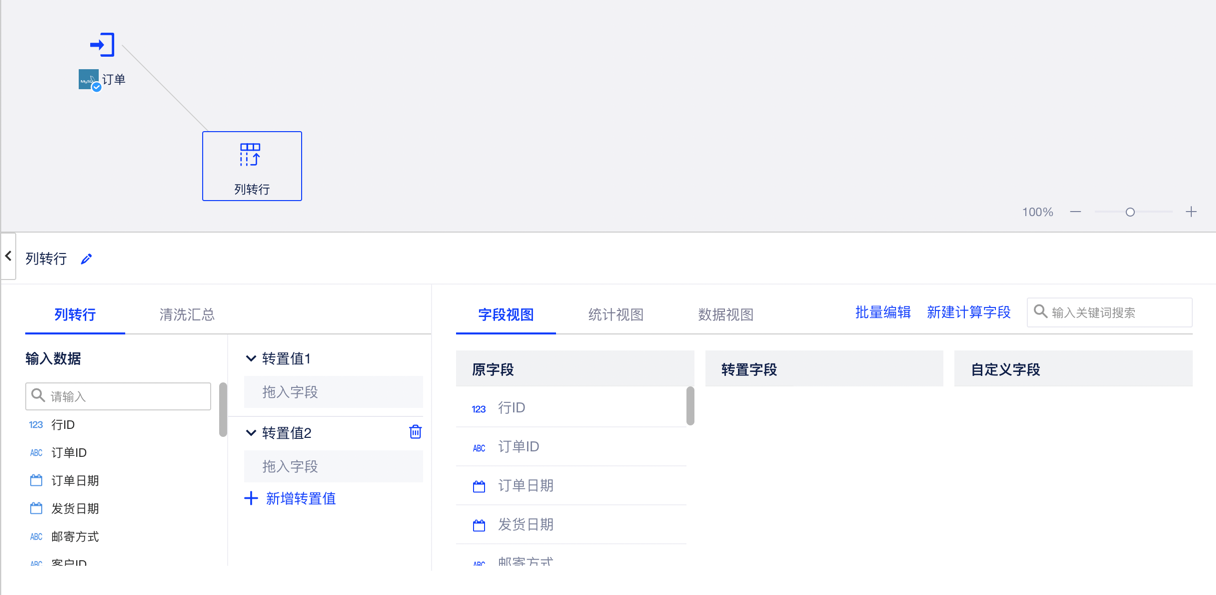Open the 统计视图 tab

(616, 315)
